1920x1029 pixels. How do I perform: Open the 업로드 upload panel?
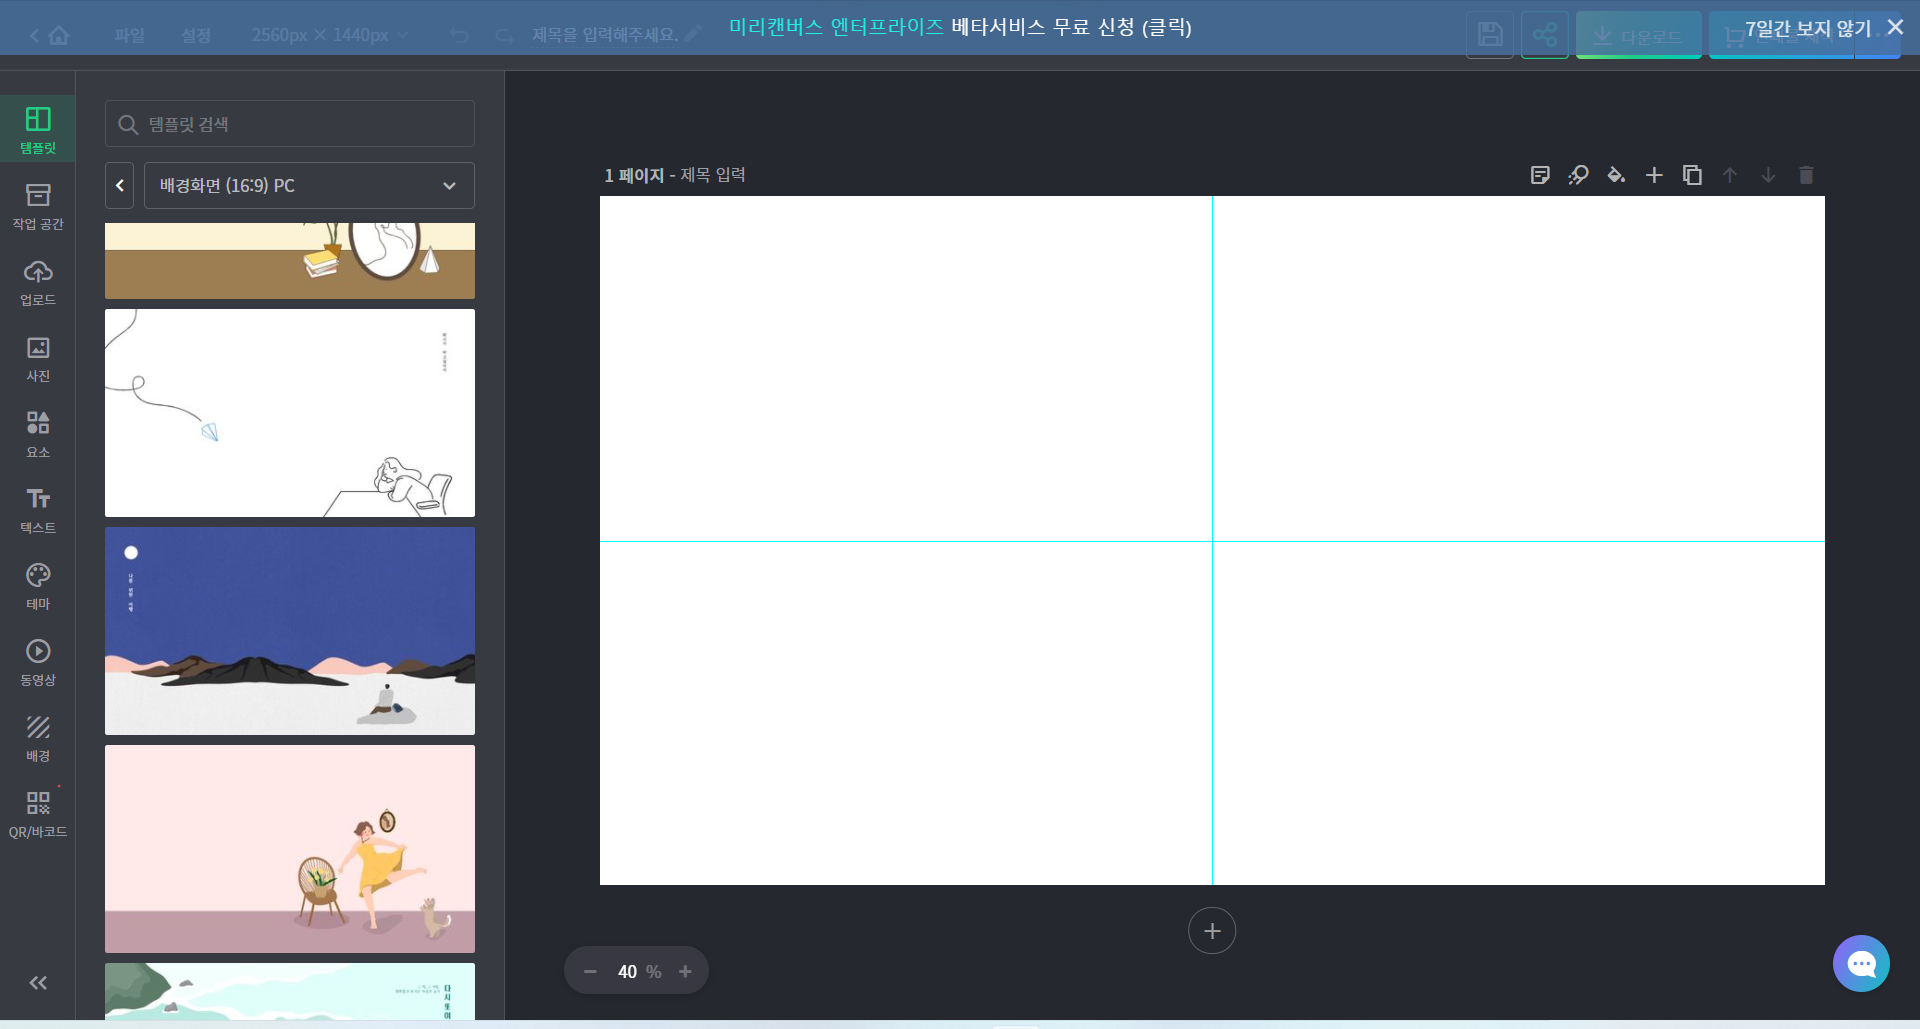pyautogui.click(x=38, y=282)
